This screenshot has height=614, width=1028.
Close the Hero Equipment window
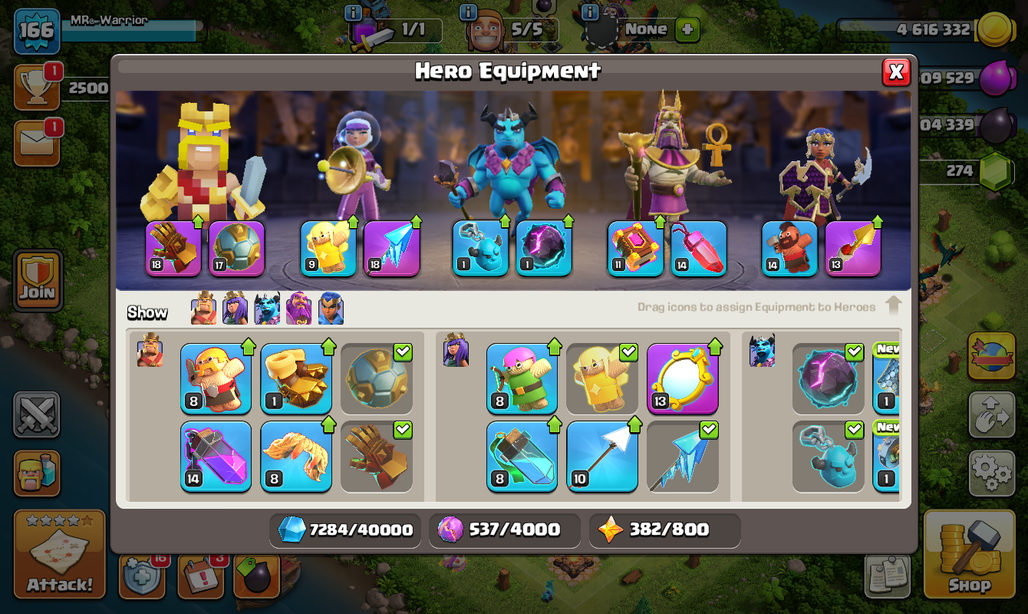coord(896,72)
